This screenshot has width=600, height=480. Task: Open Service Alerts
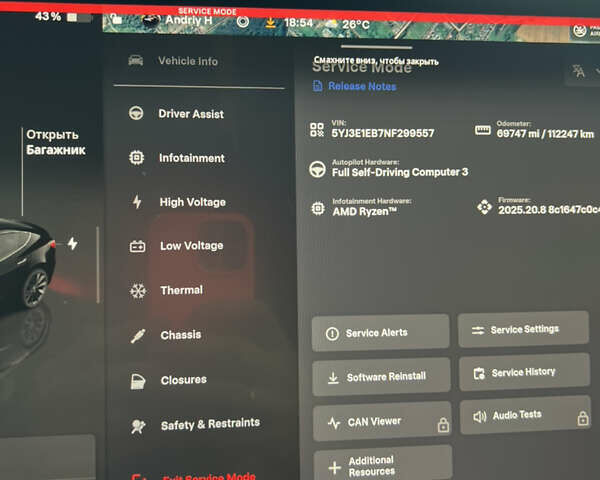click(x=380, y=333)
